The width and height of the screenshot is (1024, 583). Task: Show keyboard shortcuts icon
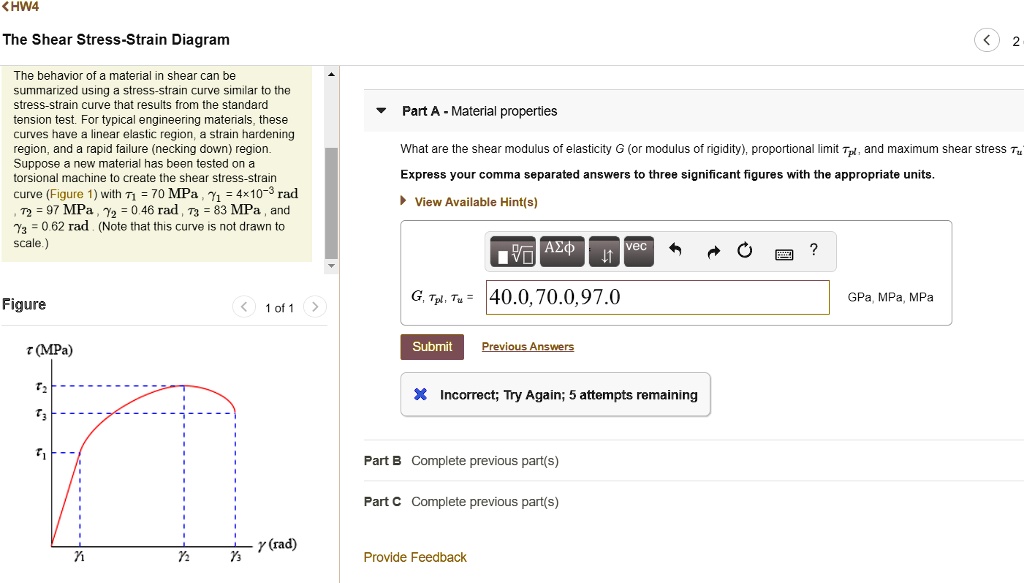784,253
